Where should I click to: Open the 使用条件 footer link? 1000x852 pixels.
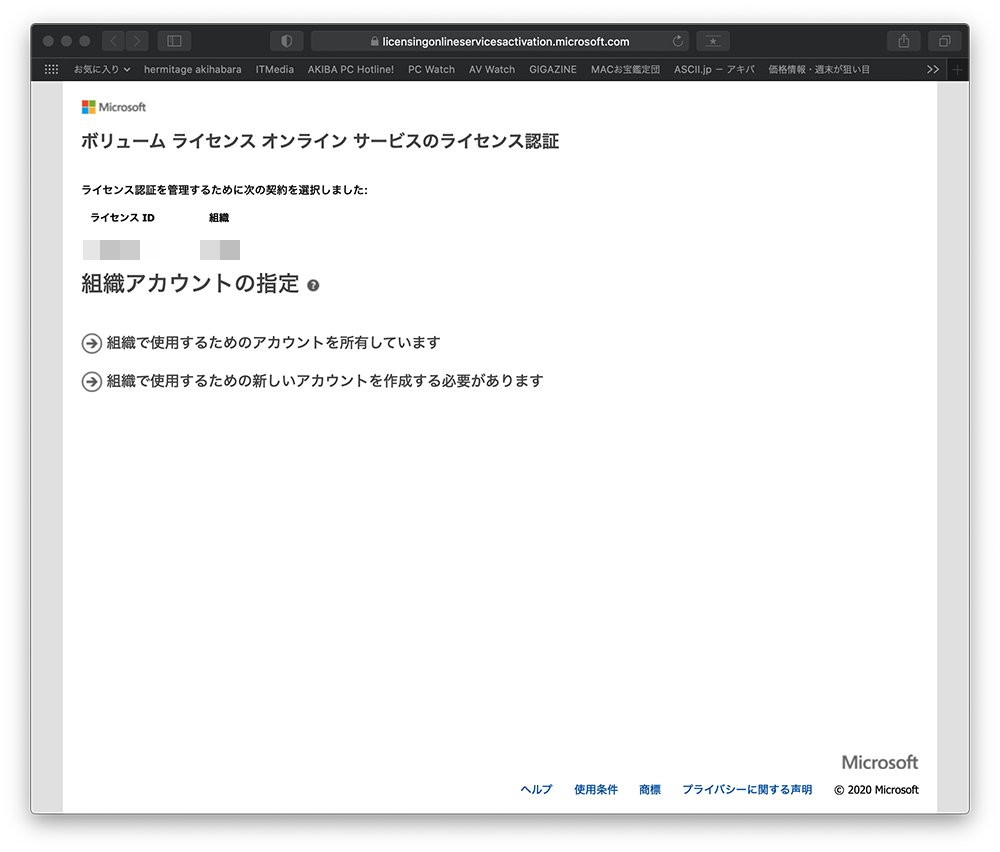596,790
